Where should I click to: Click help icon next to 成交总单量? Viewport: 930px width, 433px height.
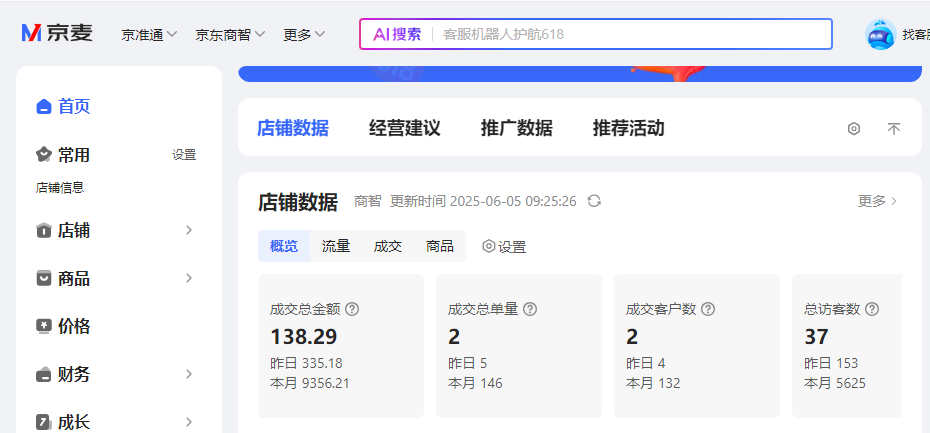click(530, 309)
